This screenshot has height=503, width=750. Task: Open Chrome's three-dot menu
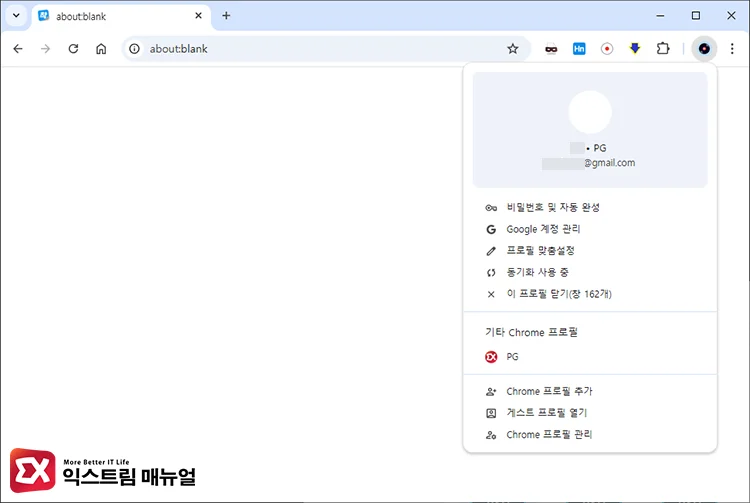tap(732, 49)
